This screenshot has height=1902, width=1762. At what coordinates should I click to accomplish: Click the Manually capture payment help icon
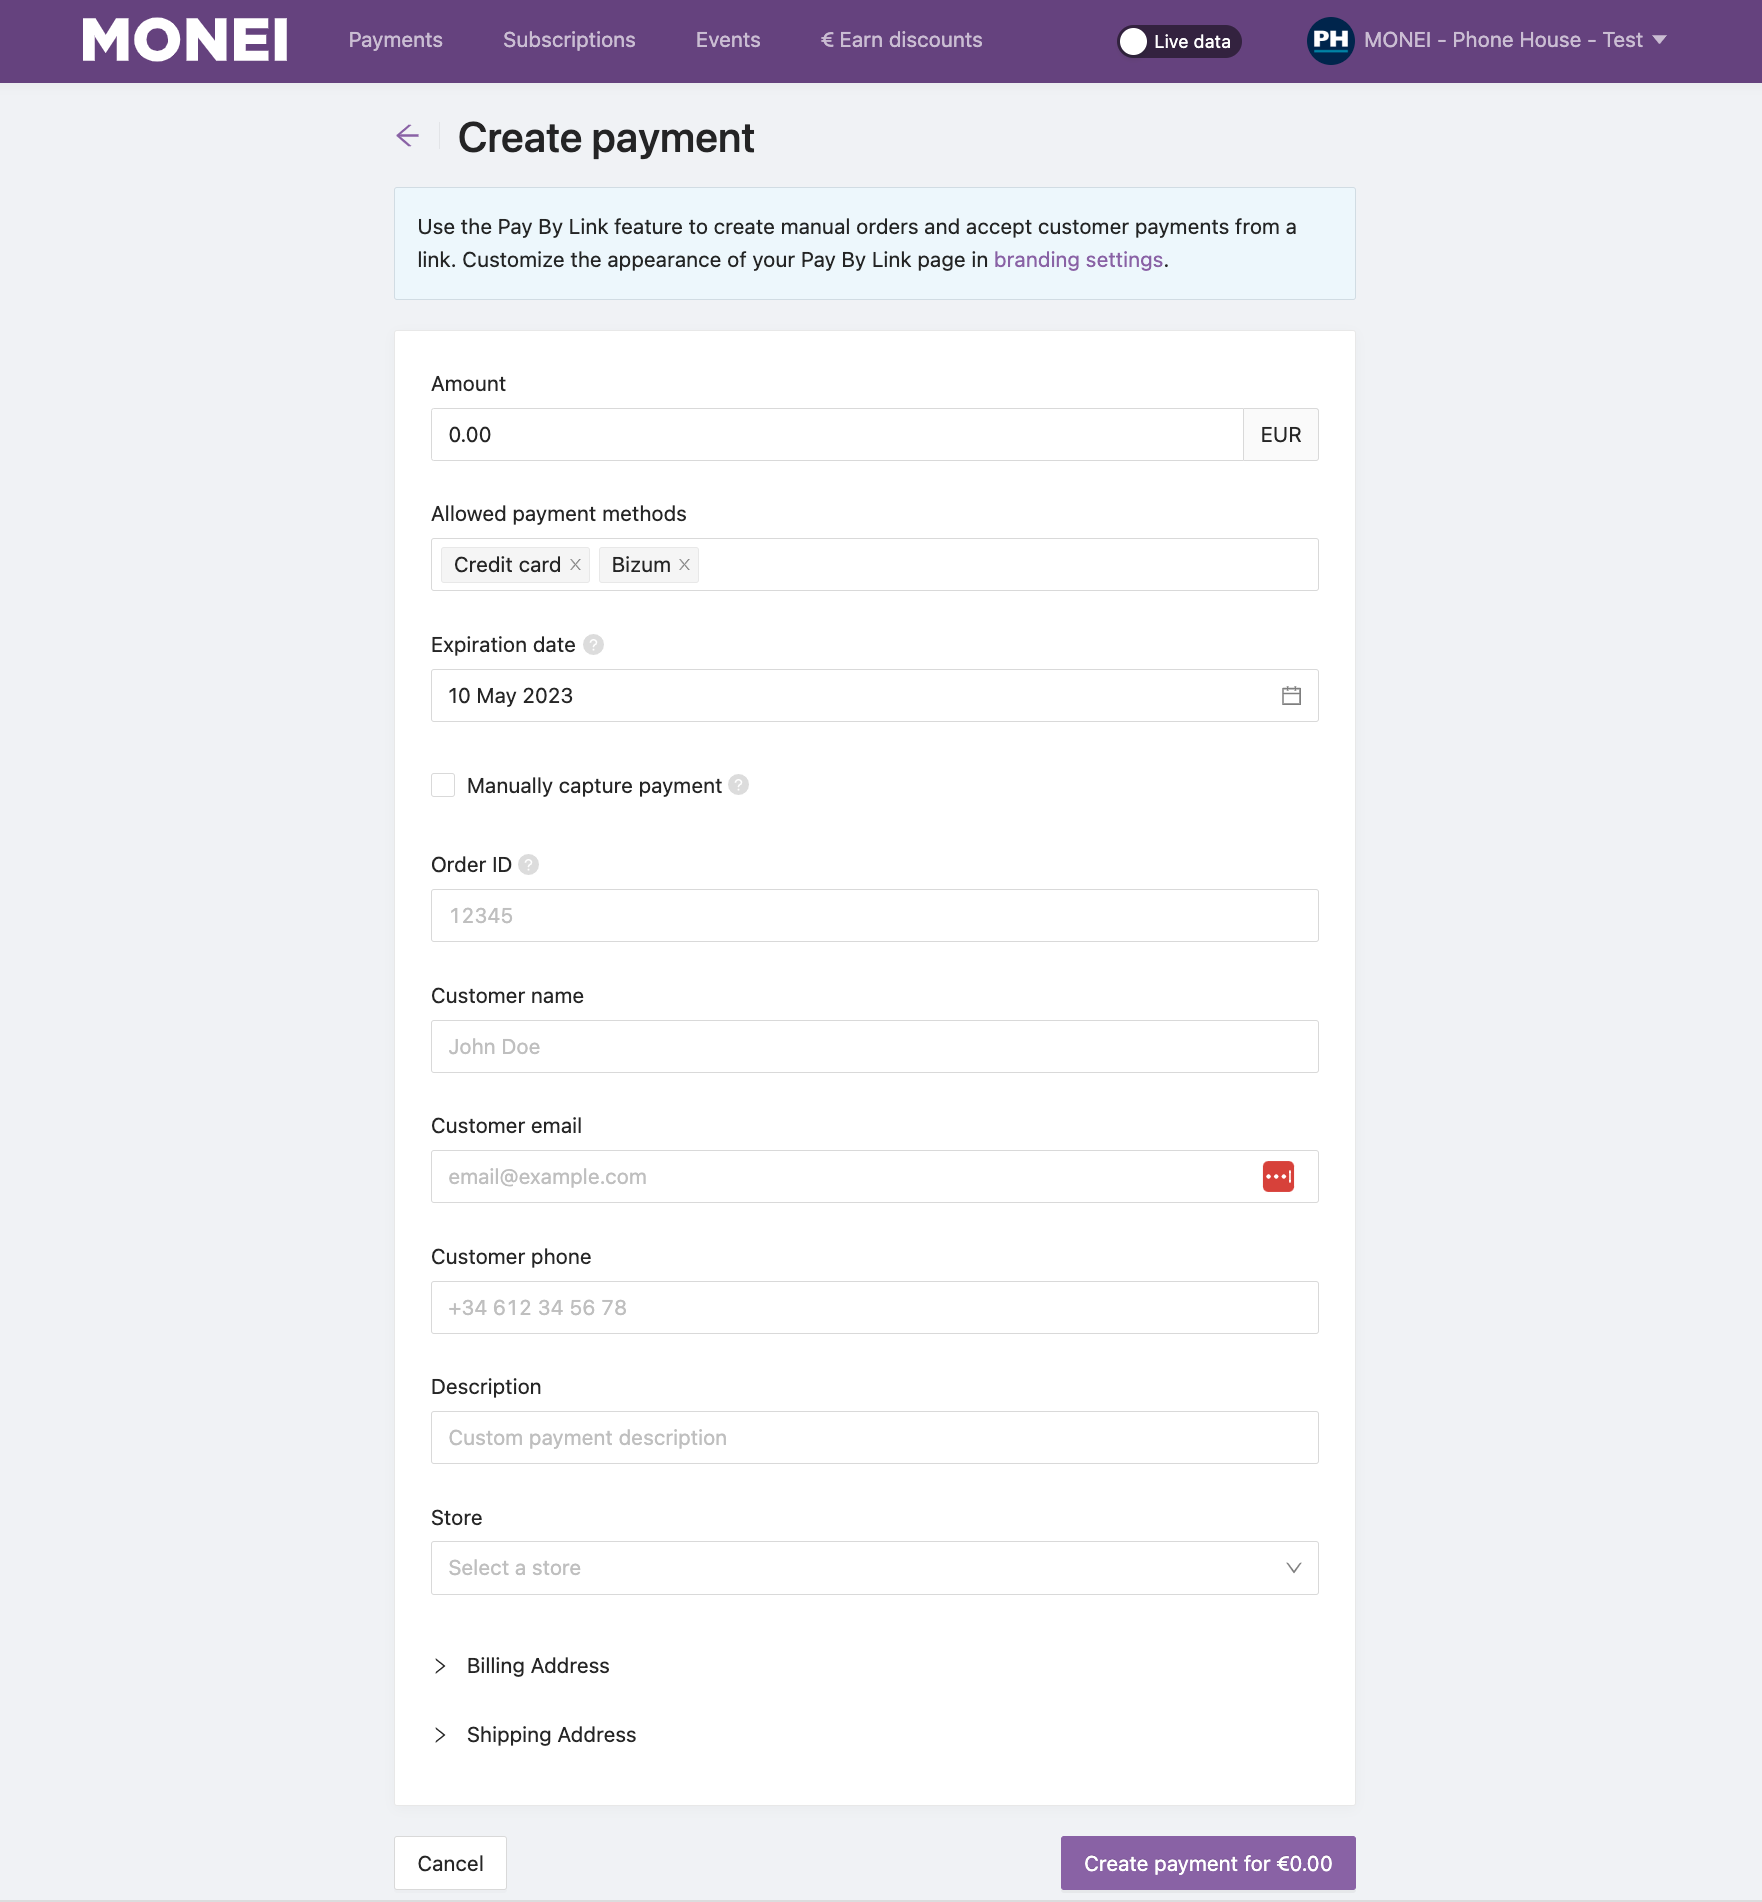(738, 785)
